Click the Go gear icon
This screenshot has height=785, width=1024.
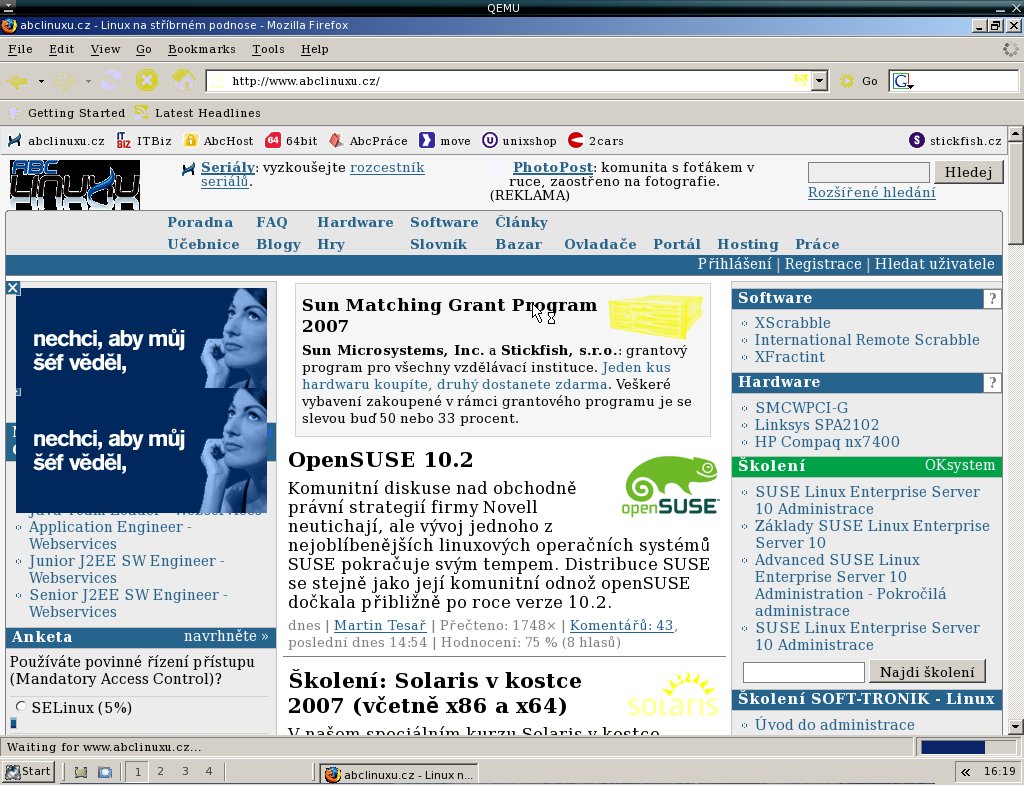click(847, 81)
